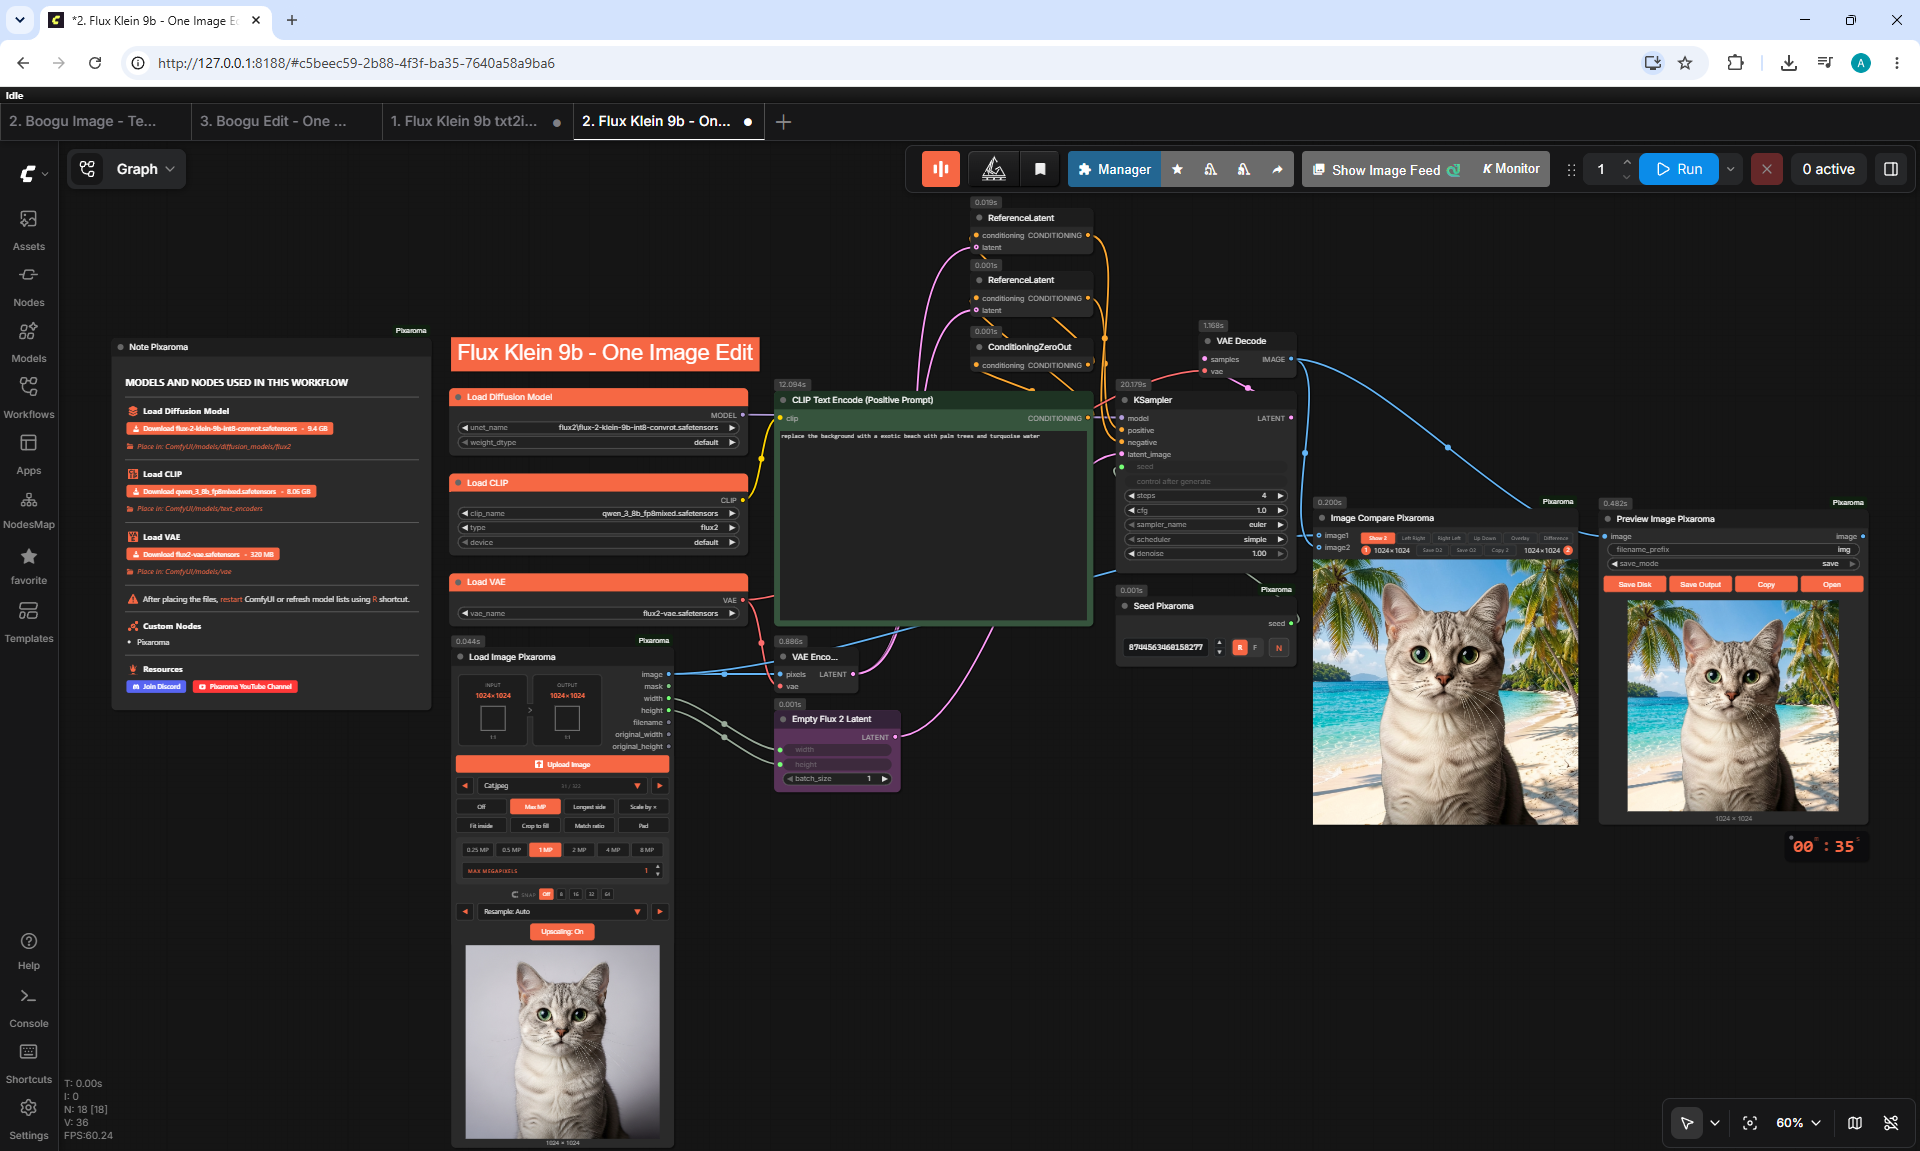Screen dimensions: 1920x1151
Task: Select the '2. Flux Klein 9b - On...' workflow tab
Action: 668,121
